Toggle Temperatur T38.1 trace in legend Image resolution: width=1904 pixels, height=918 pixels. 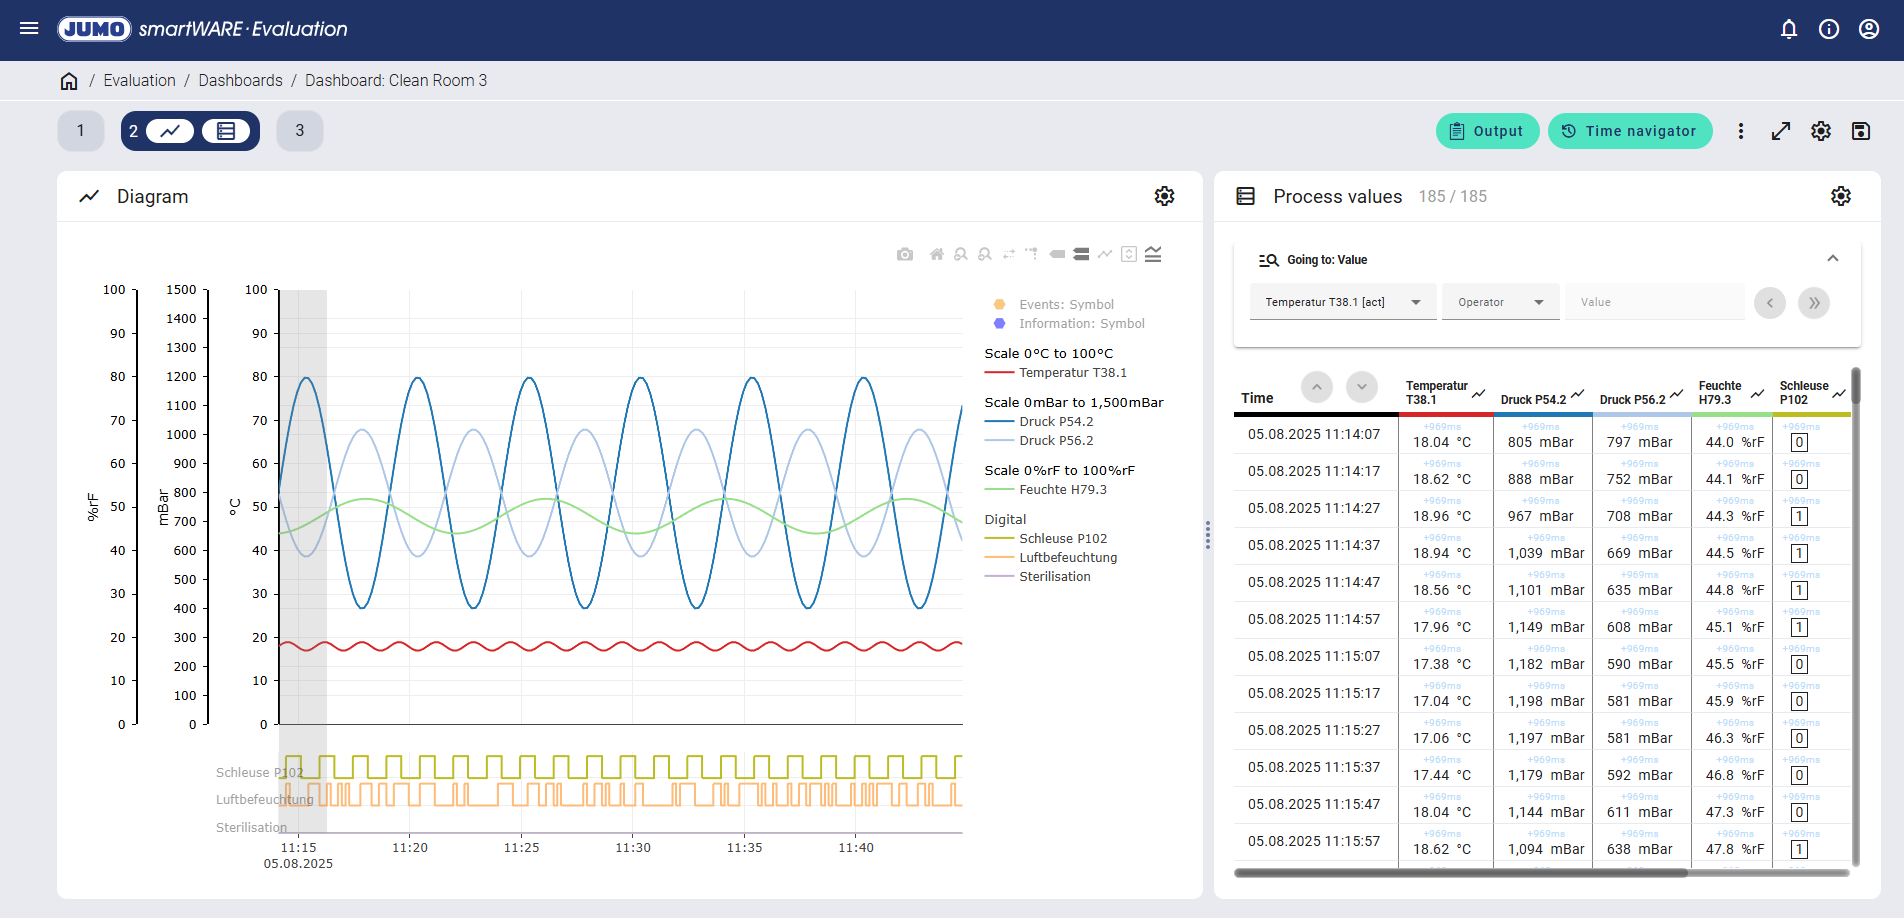click(1072, 373)
